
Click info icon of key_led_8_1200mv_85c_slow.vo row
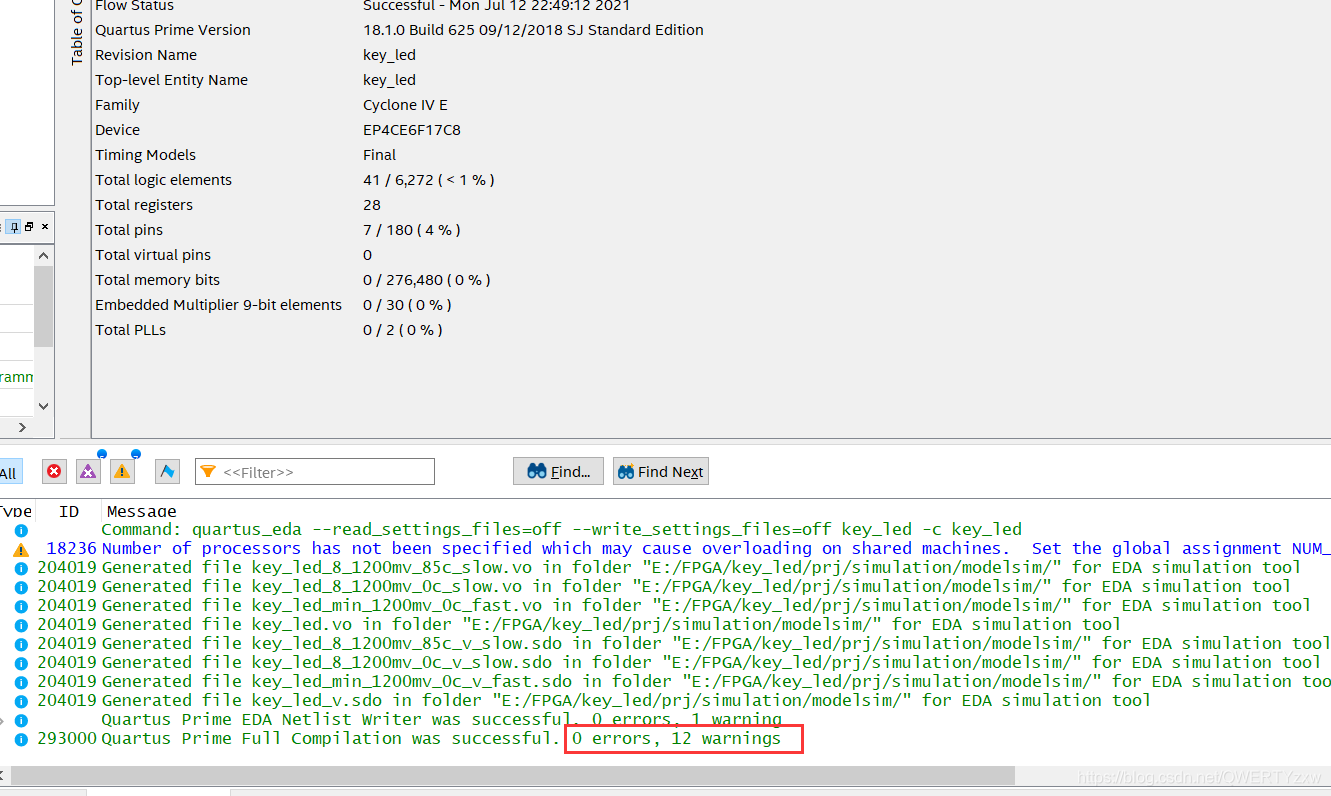pos(21,568)
